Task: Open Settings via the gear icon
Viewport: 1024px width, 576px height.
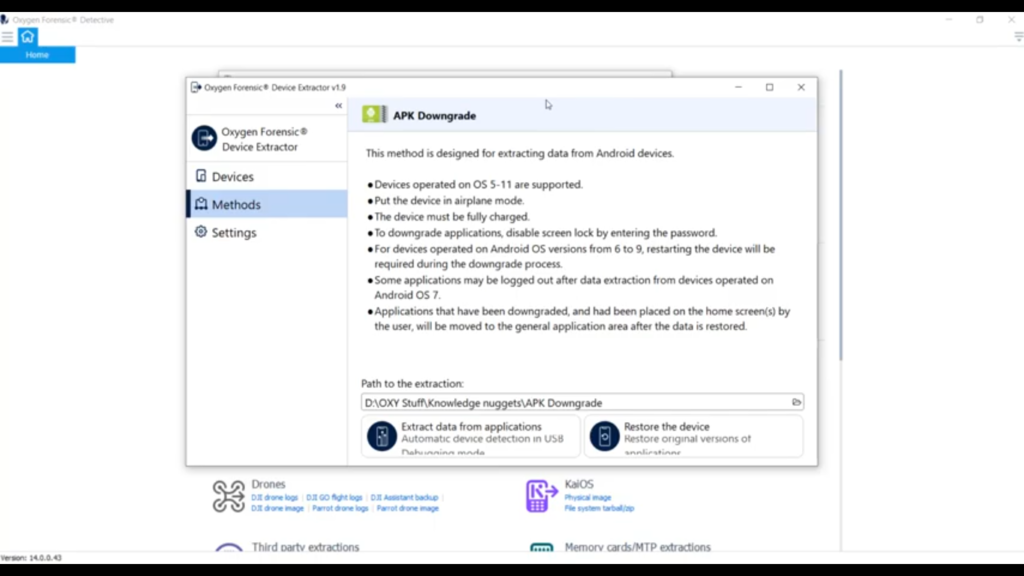Action: pos(201,232)
